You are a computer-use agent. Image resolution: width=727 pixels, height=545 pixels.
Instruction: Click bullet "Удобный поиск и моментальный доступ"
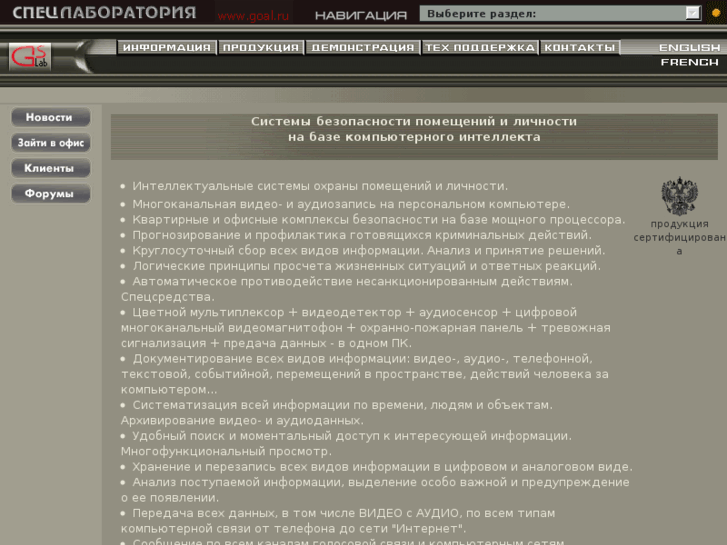pyautogui.click(x=346, y=443)
